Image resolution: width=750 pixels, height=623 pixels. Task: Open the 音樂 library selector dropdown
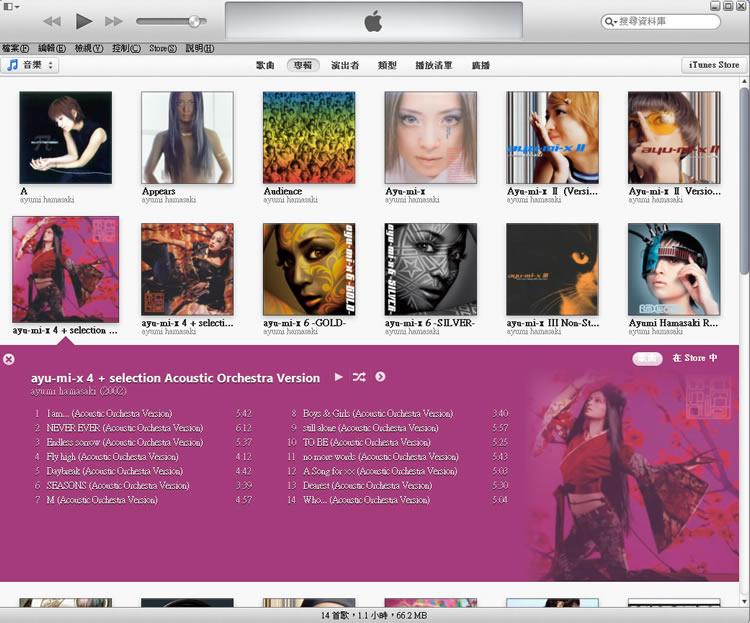(31, 65)
